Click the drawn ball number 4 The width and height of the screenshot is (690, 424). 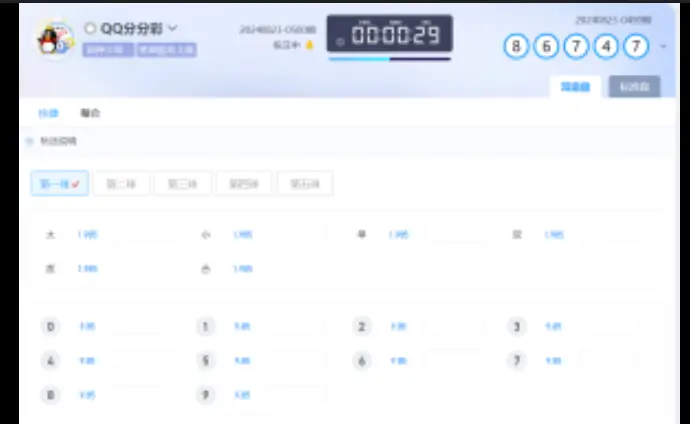(606, 46)
